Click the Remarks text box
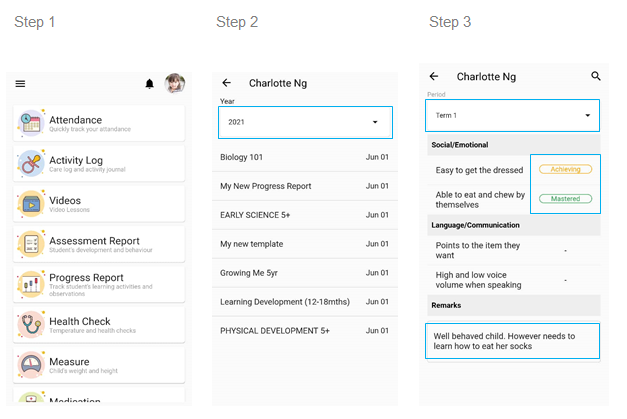The width and height of the screenshot is (627, 419). click(512, 342)
